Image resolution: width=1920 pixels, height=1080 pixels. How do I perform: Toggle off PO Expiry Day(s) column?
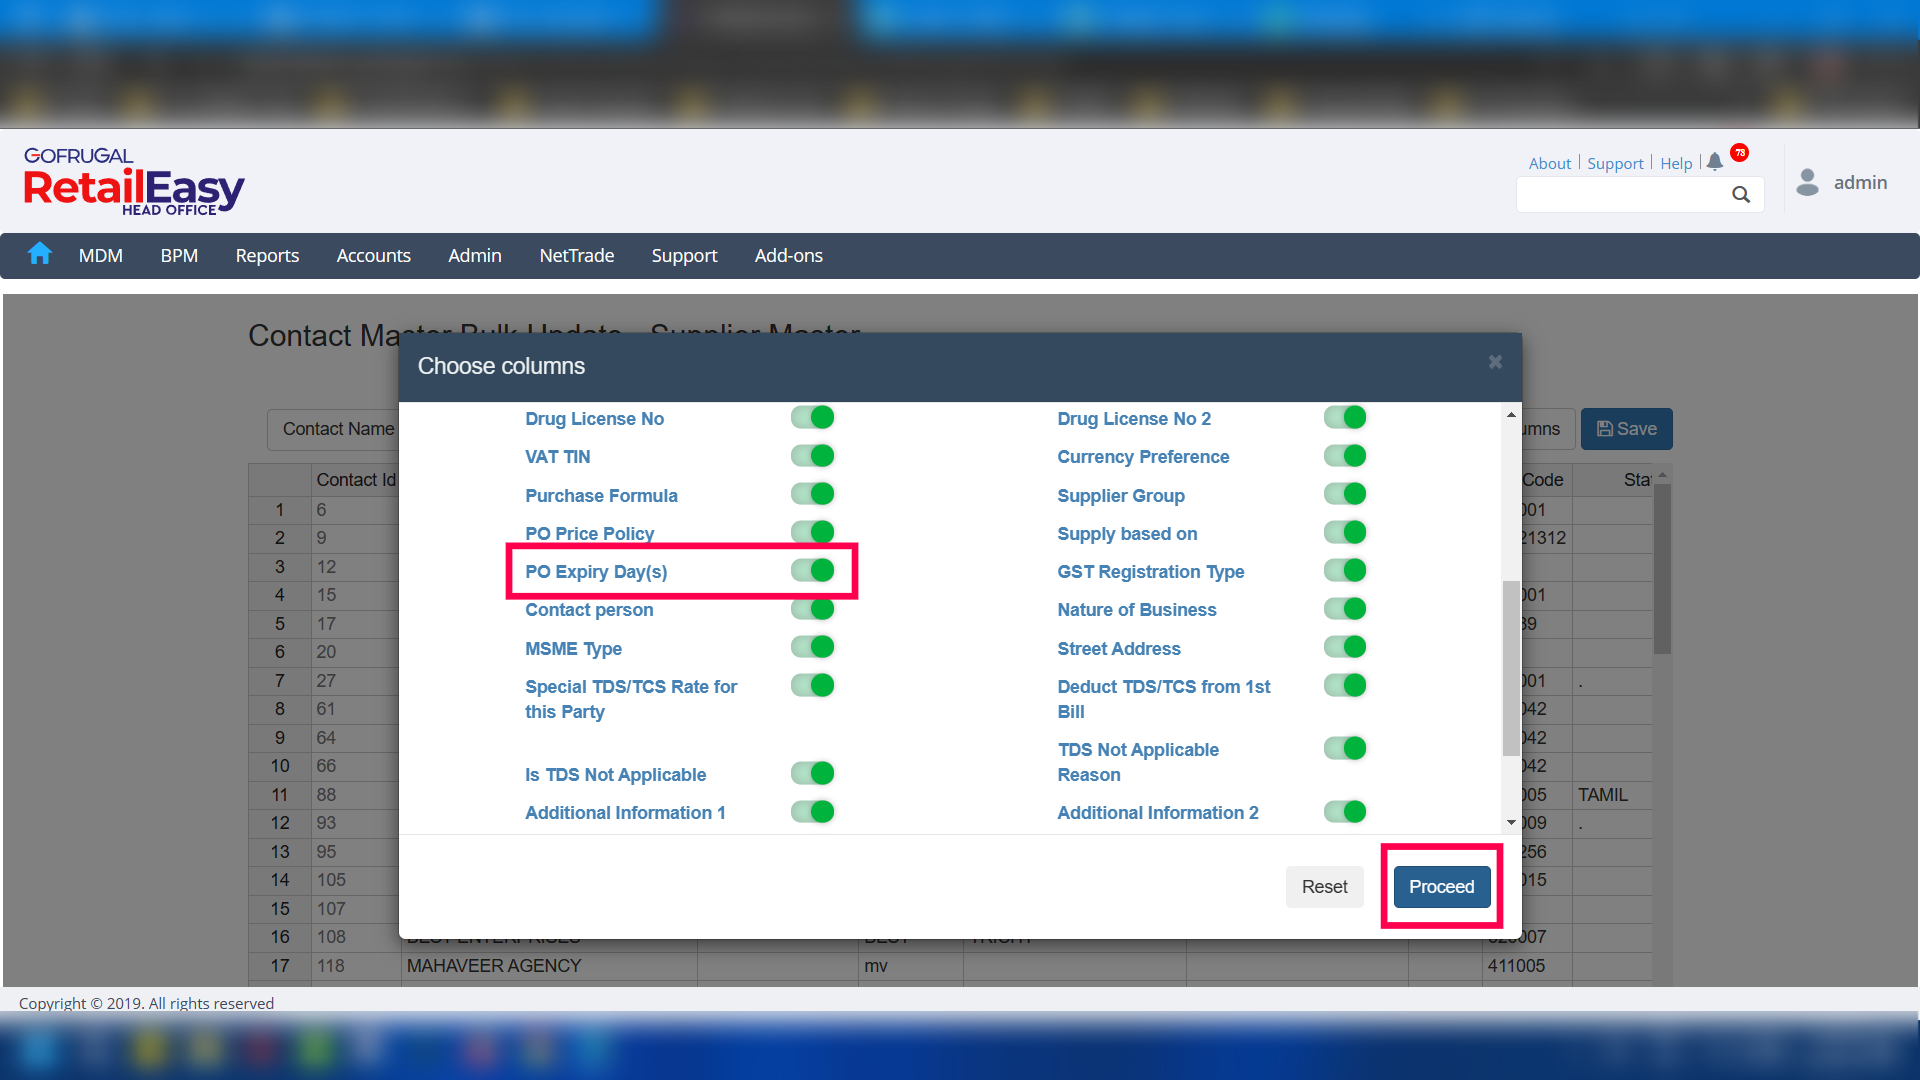pos(813,571)
